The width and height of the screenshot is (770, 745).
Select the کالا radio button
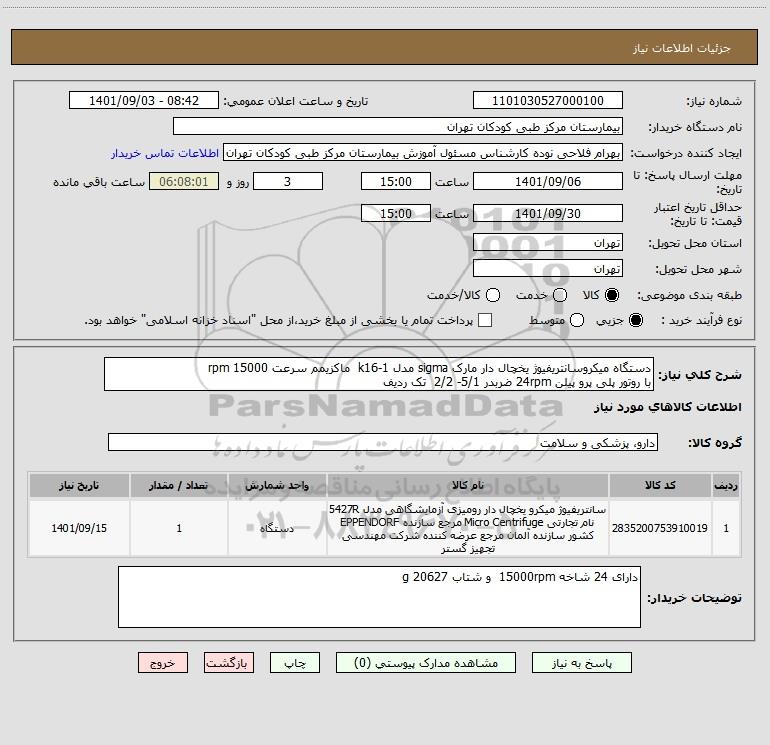(x=612, y=295)
